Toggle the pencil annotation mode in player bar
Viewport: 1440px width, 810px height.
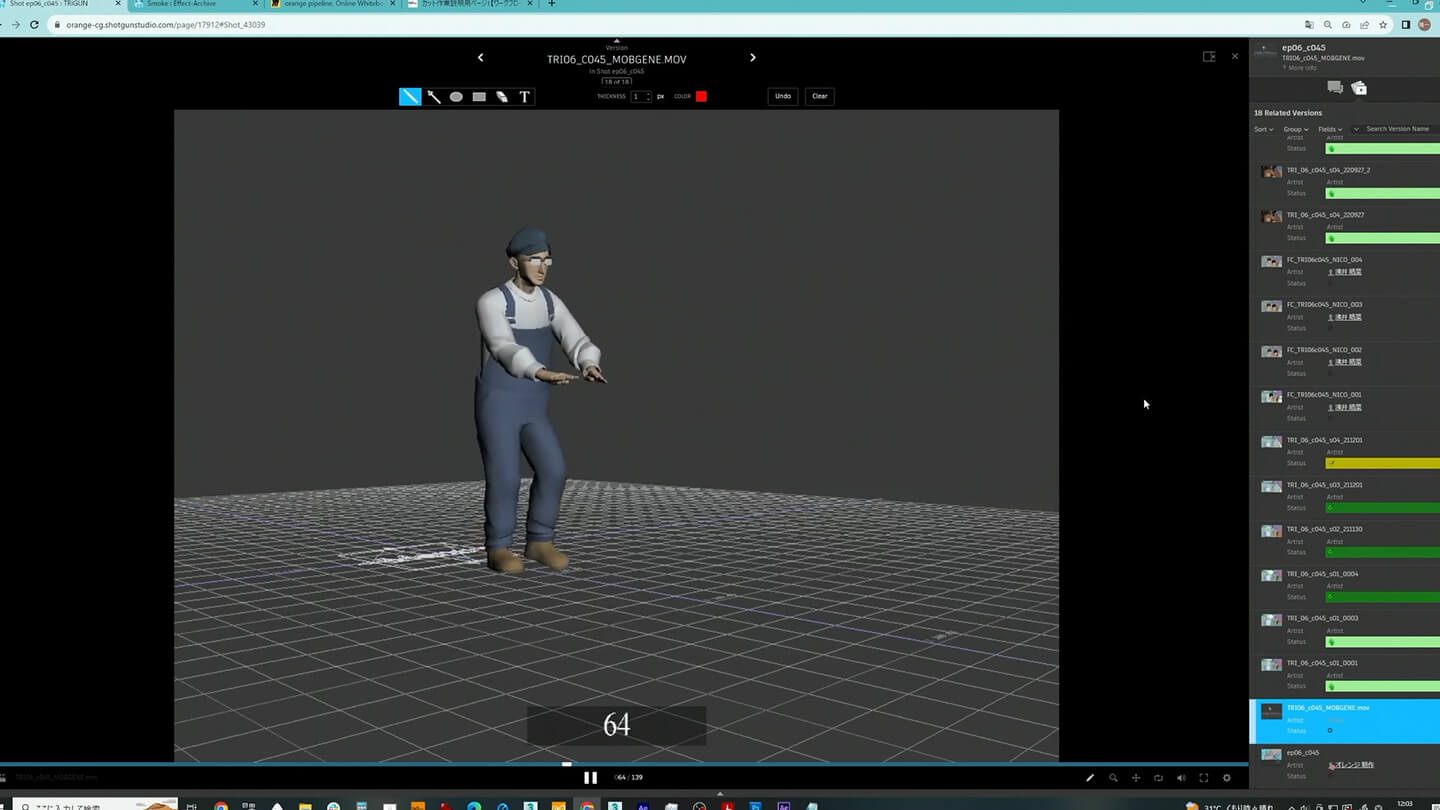pos(1090,778)
